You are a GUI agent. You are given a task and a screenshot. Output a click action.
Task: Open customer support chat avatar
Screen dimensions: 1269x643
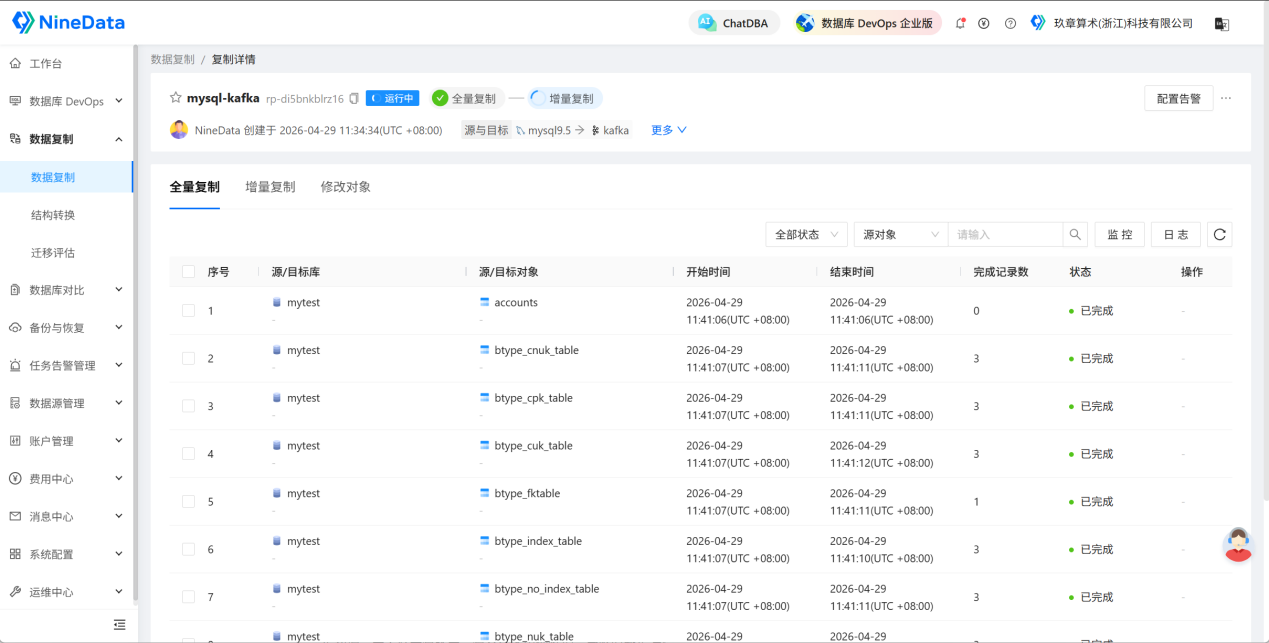(1238, 544)
